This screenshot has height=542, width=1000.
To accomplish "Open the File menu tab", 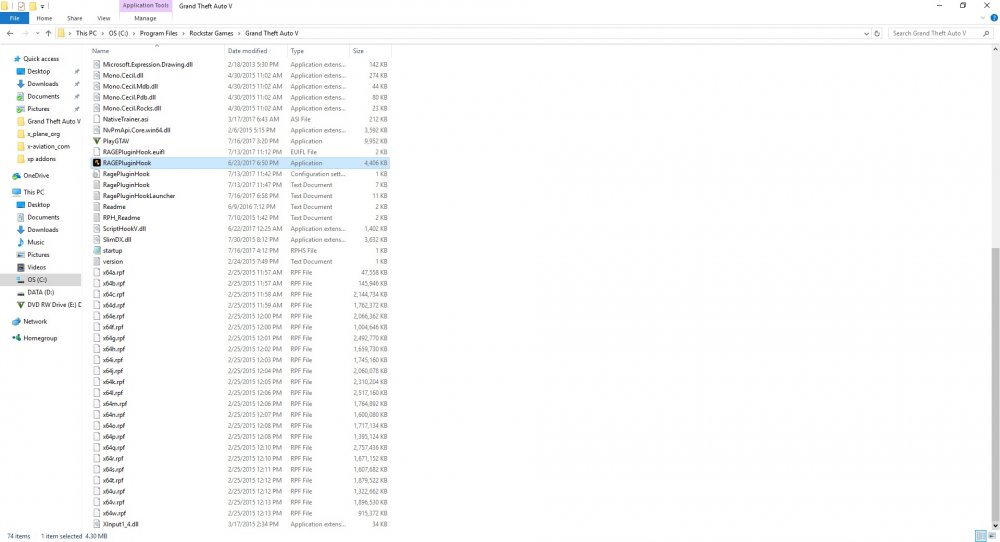I will coord(14,18).
